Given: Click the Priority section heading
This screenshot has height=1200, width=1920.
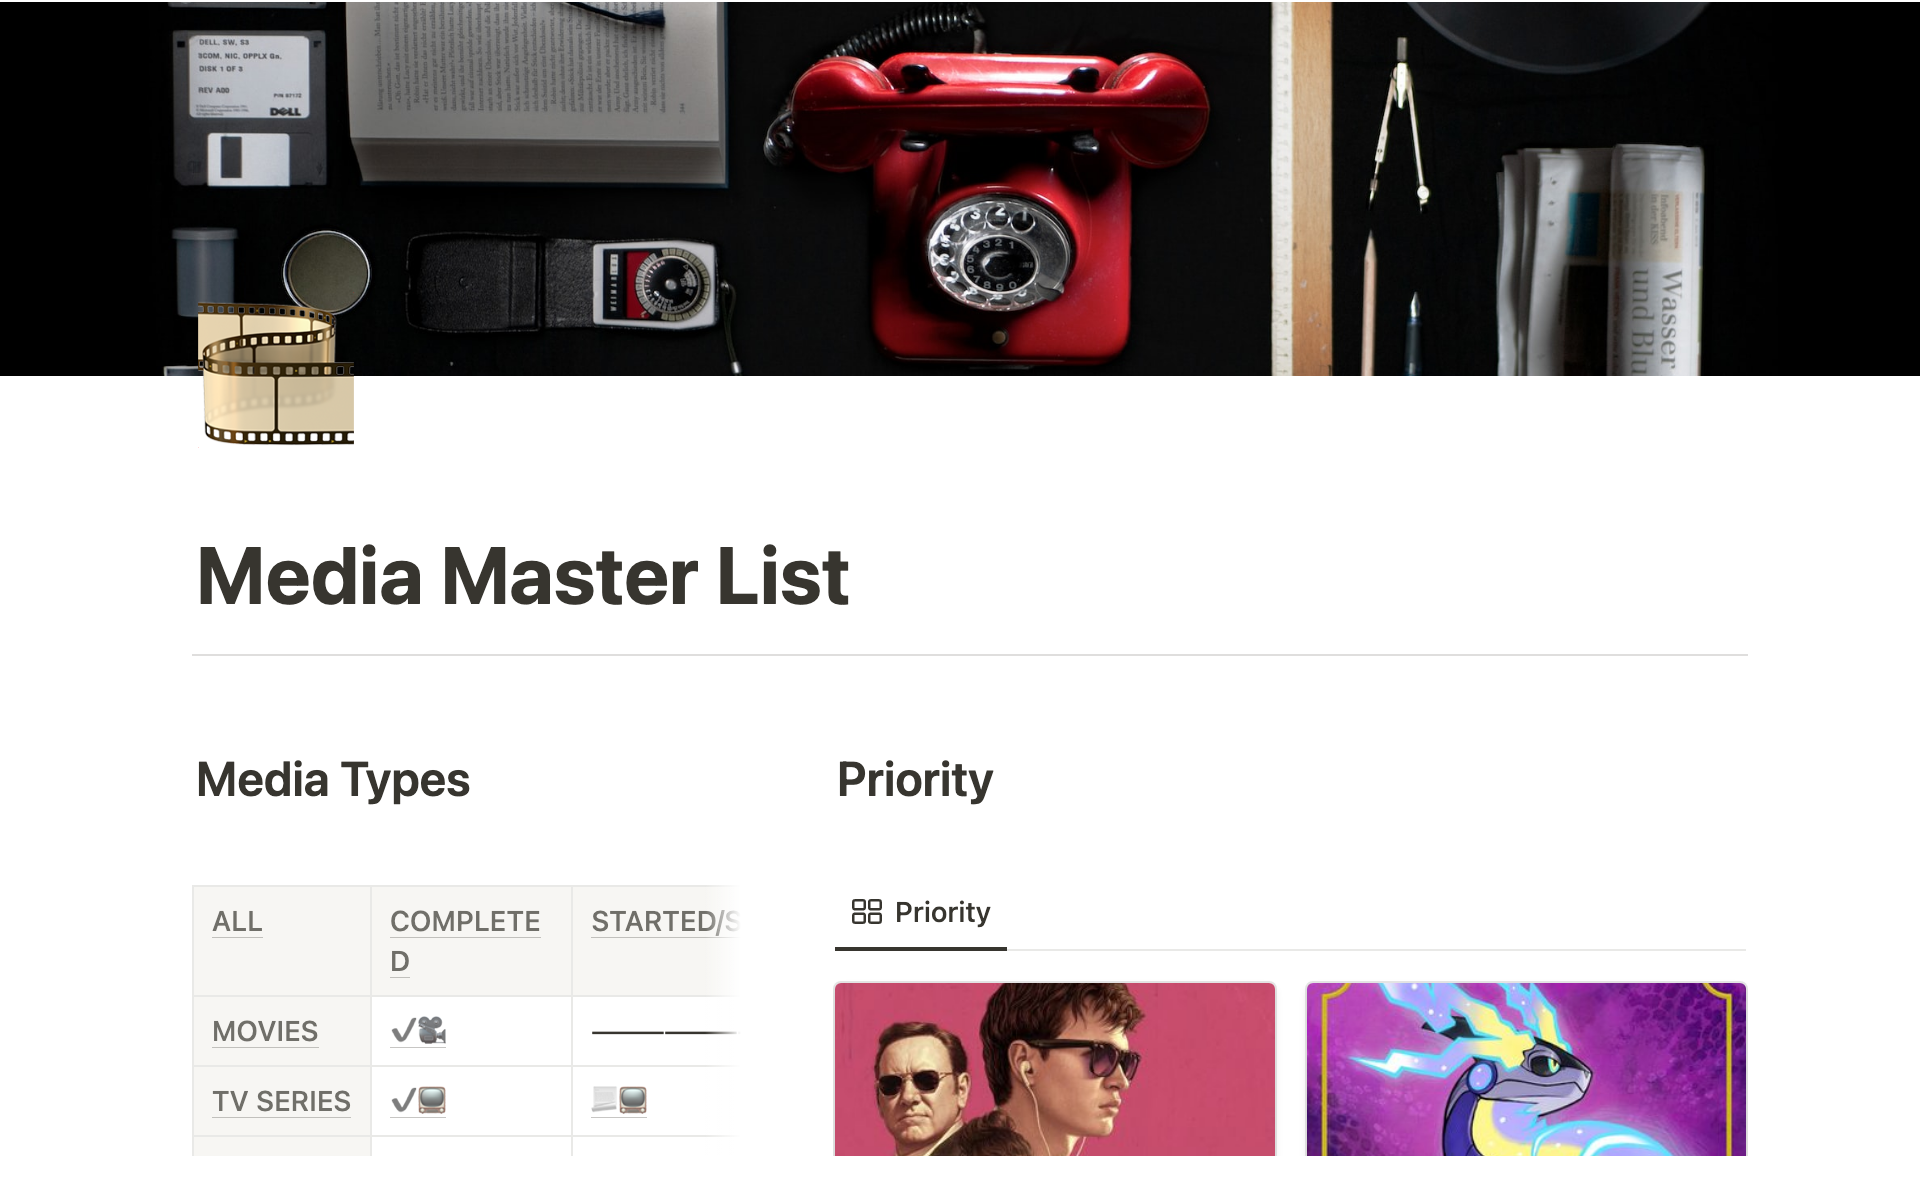Looking at the screenshot, I should pyautogui.click(x=915, y=779).
